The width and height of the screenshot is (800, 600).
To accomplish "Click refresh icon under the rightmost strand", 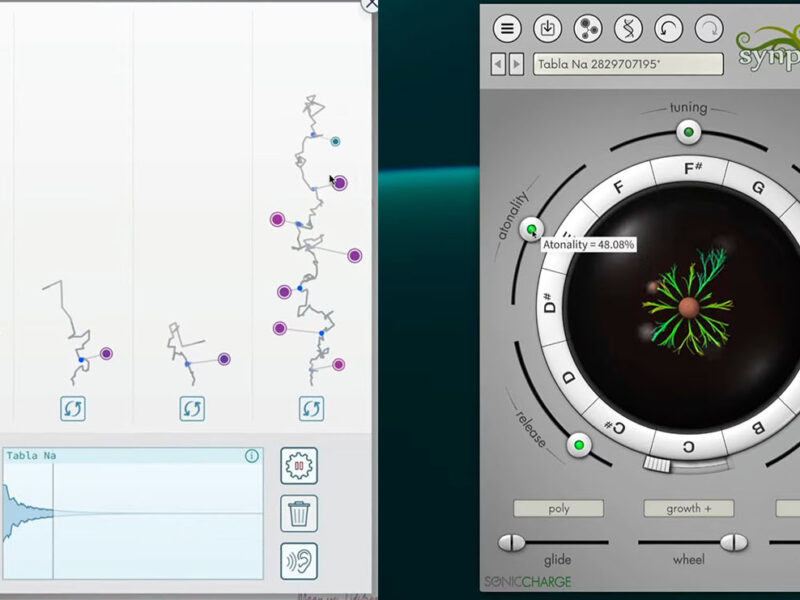I will coord(311,408).
